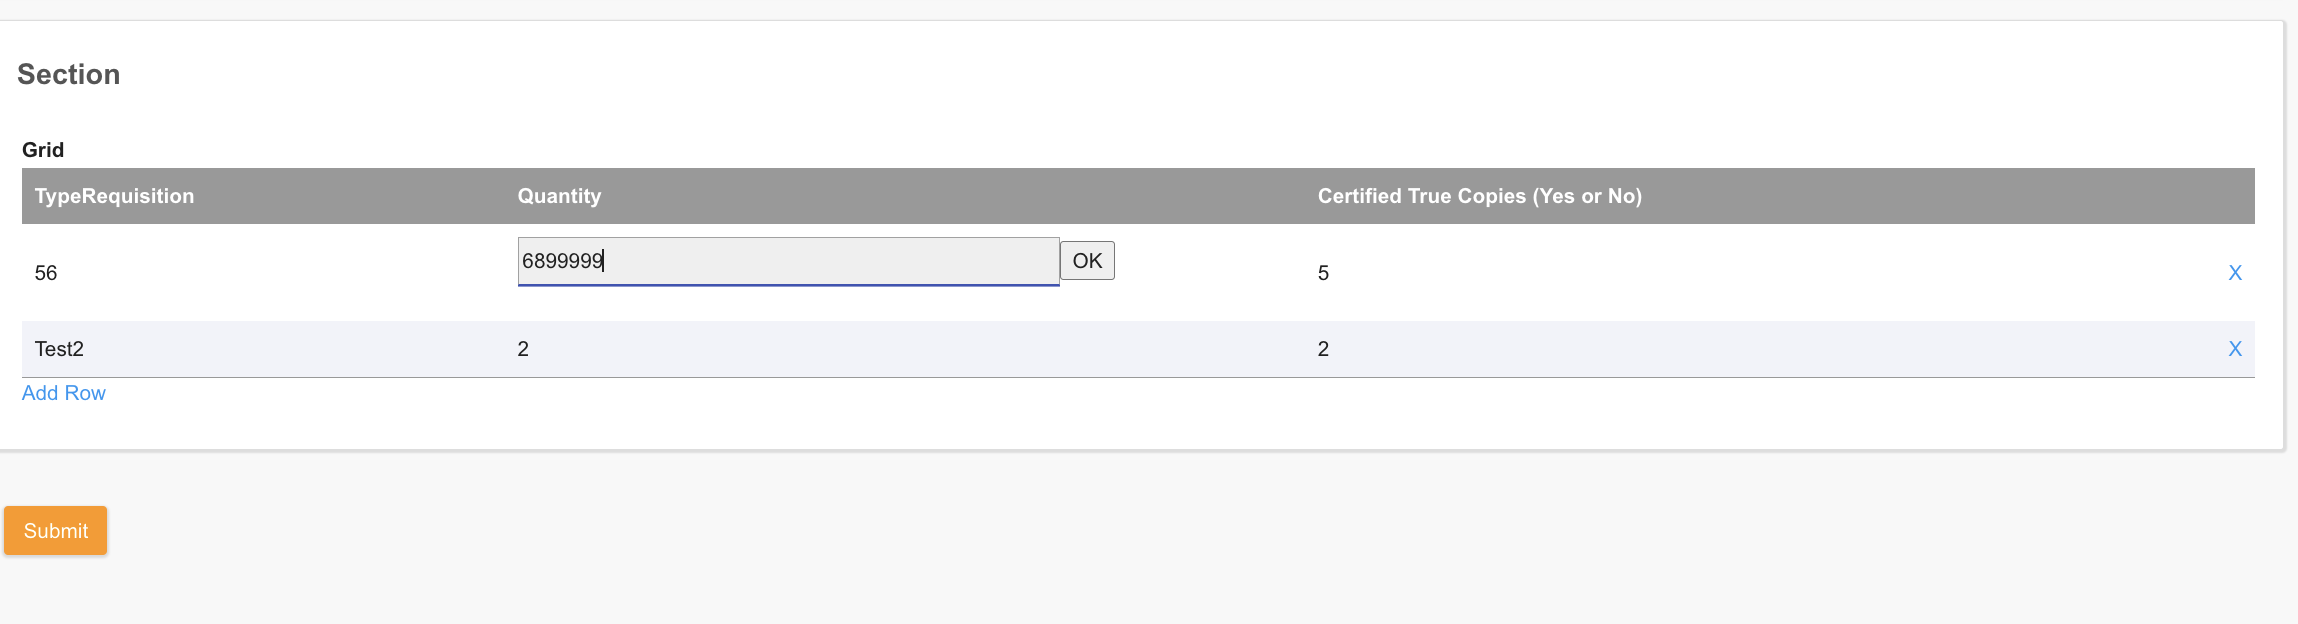The image size is (2298, 624).
Task: Click the Certified True Copies column header
Action: click(x=1478, y=196)
